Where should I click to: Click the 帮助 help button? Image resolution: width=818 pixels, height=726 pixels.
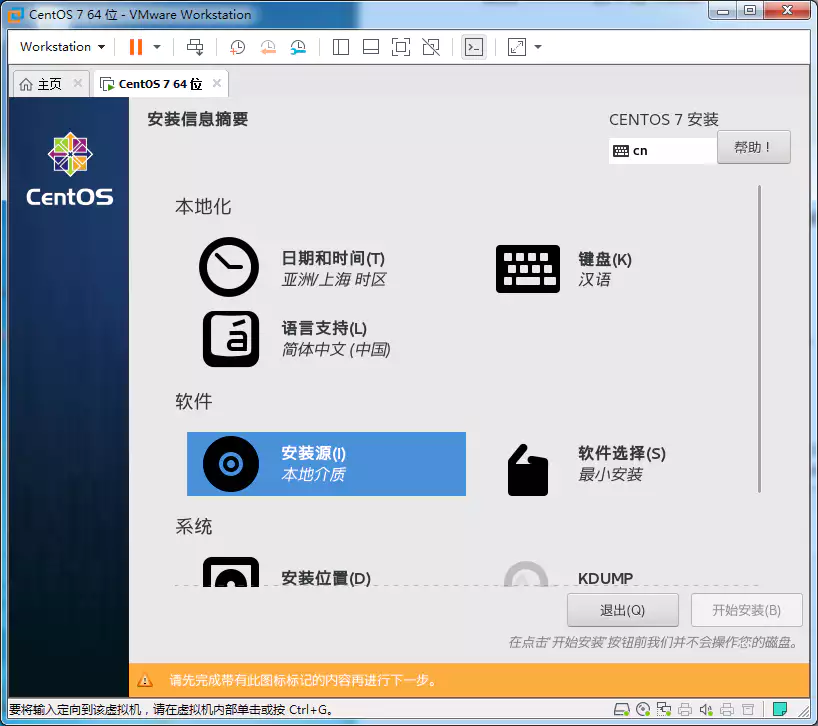coord(753,146)
